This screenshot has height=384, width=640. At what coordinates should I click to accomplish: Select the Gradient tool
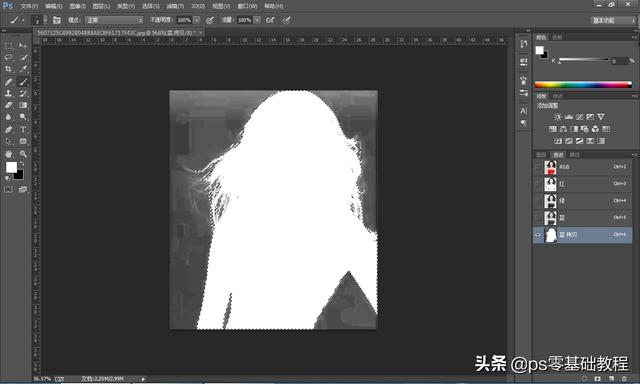pos(23,105)
